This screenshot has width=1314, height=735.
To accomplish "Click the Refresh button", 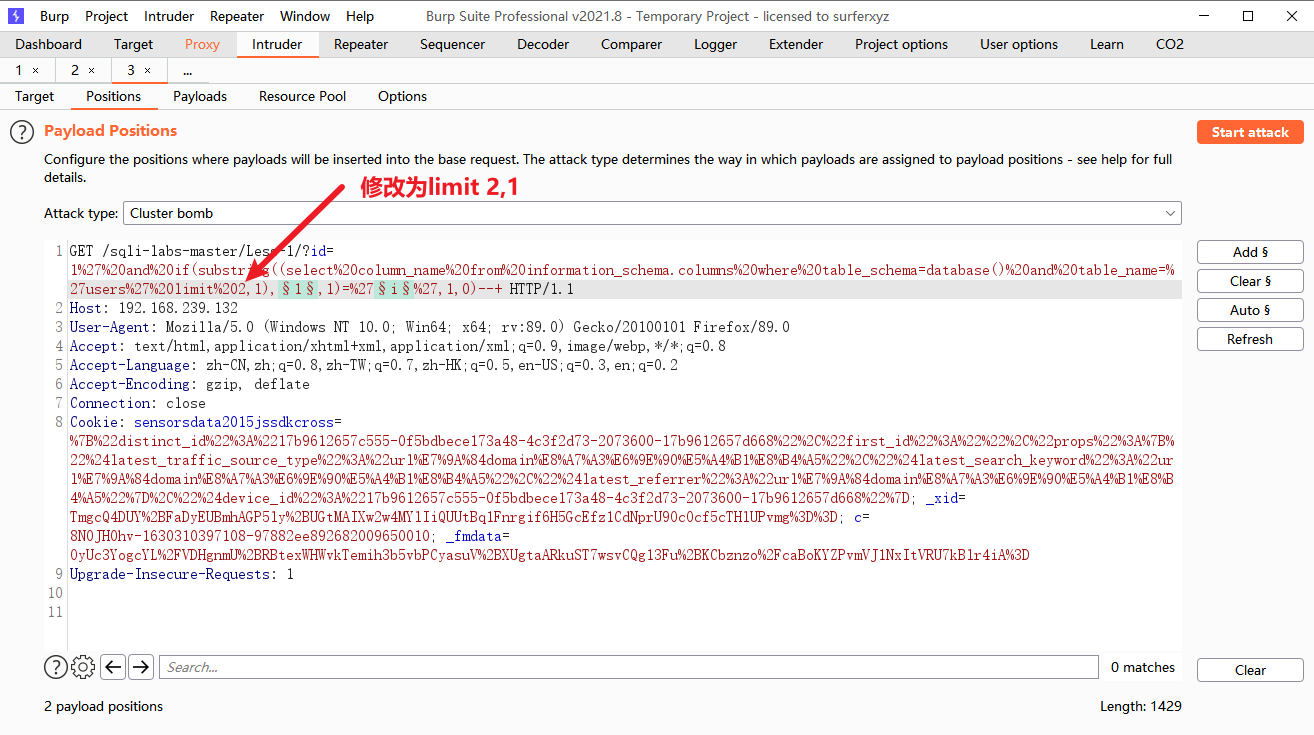I will pyautogui.click(x=1250, y=339).
